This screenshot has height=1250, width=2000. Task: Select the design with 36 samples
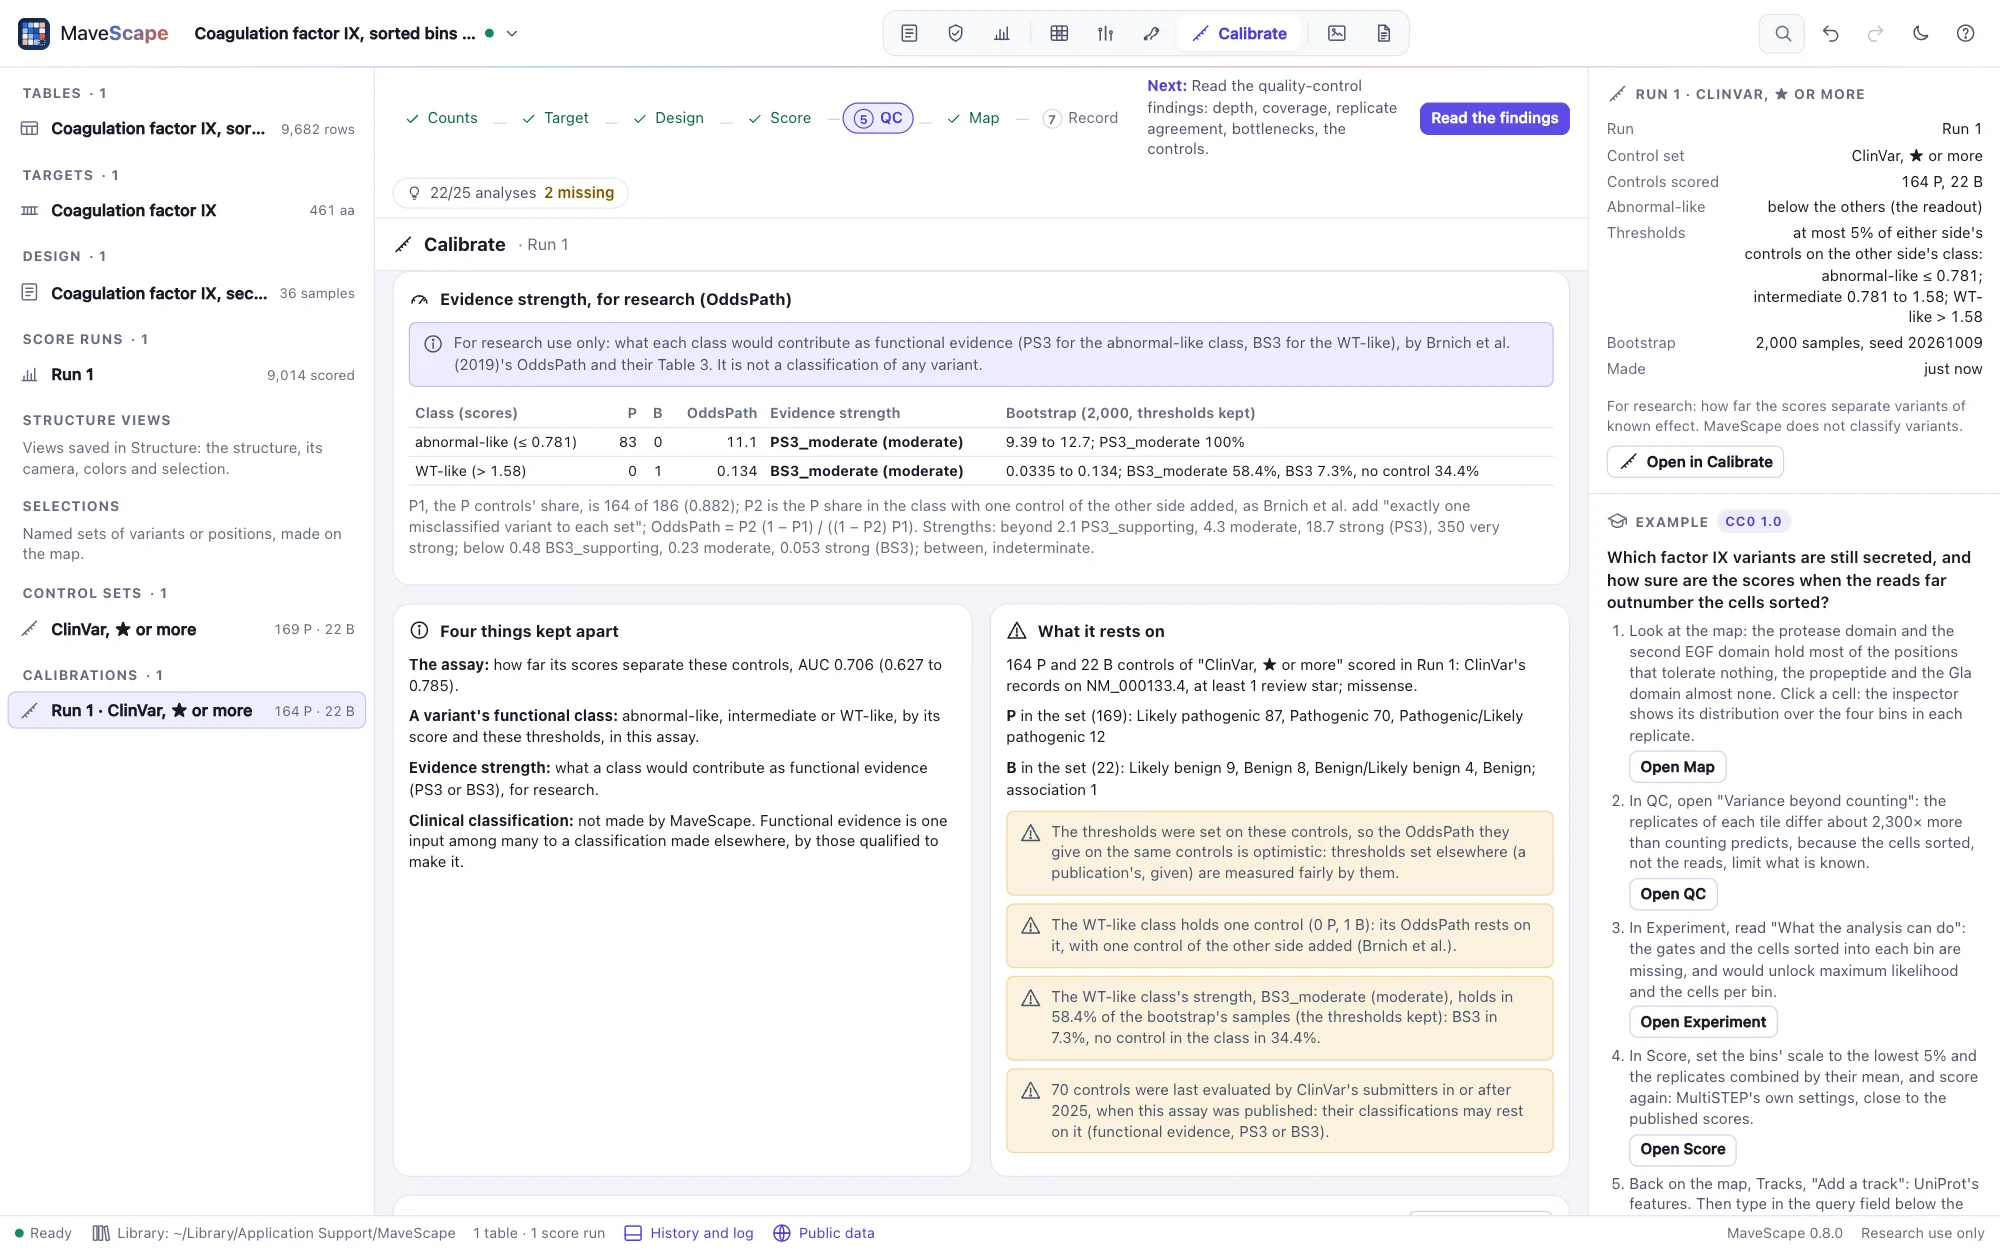[187, 293]
